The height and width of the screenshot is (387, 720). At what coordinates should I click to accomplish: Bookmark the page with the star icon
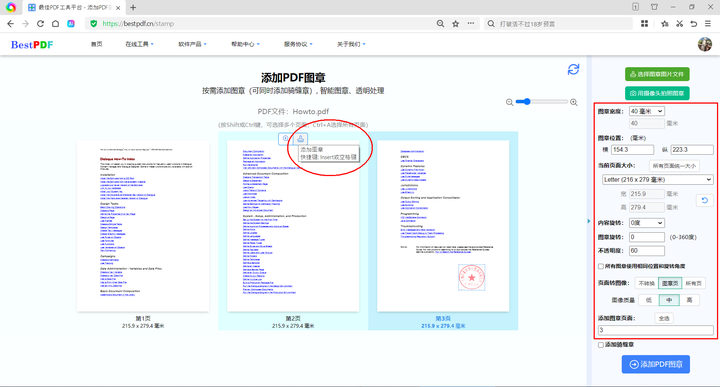pyautogui.click(x=456, y=23)
